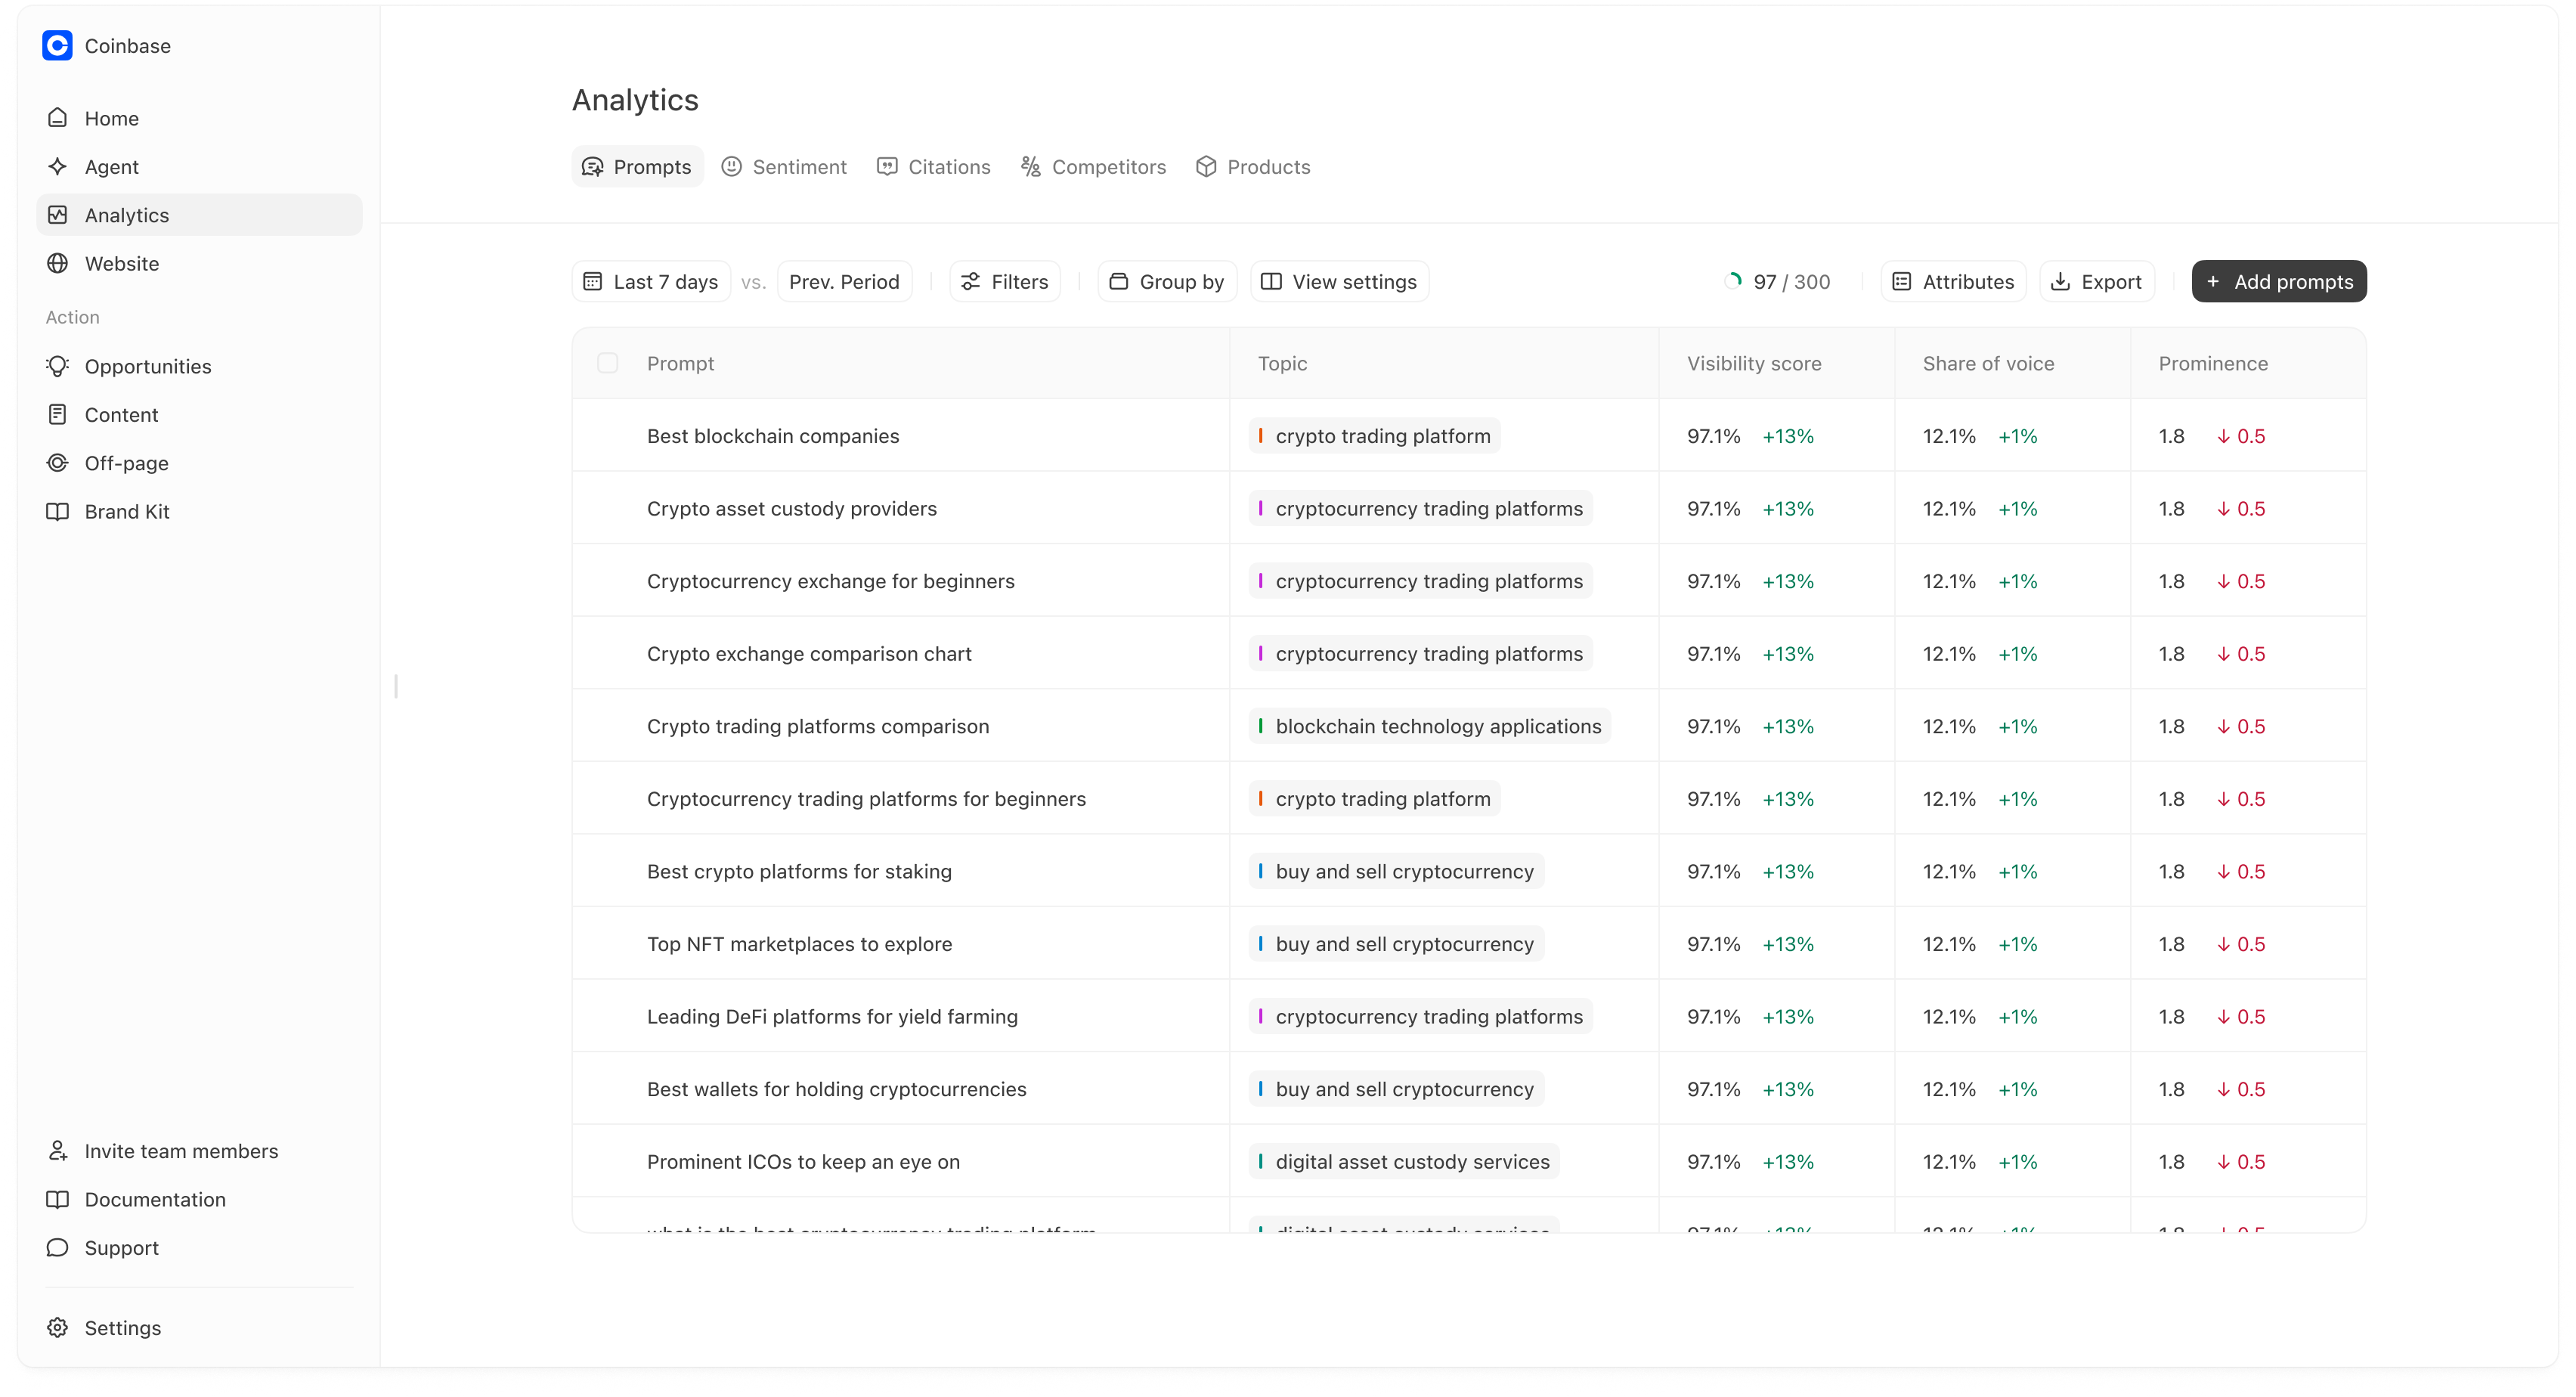Open Opportunities lightbulb icon in sidebar
Screen dimensions: 2576x1397
(x=58, y=366)
